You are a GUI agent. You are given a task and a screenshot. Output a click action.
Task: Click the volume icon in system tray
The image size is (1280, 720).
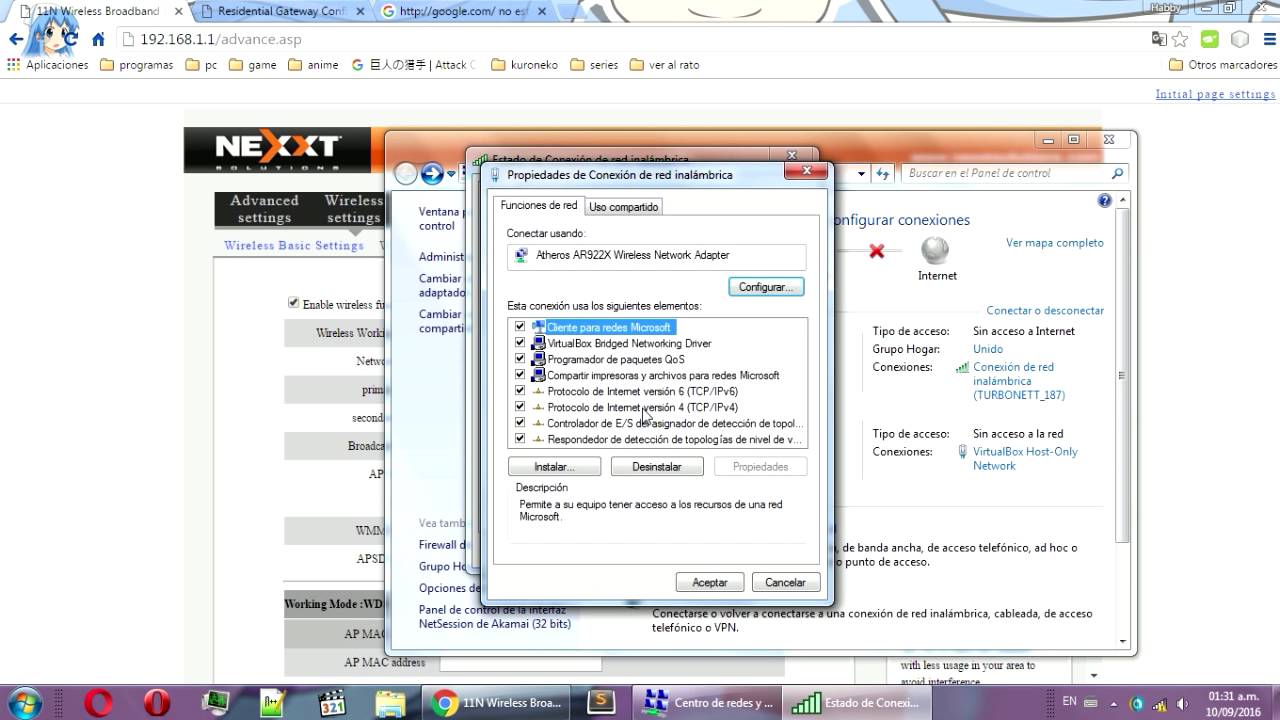(x=1182, y=702)
